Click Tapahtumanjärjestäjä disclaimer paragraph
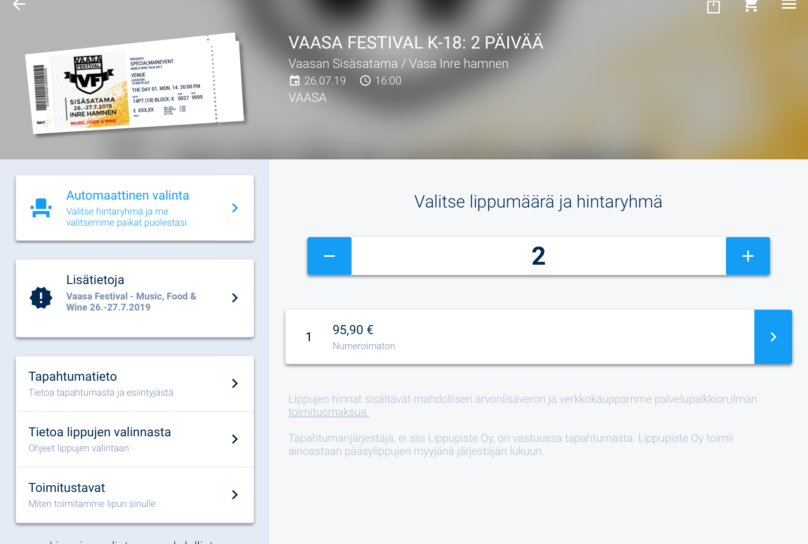The height and width of the screenshot is (544, 808). point(510,445)
